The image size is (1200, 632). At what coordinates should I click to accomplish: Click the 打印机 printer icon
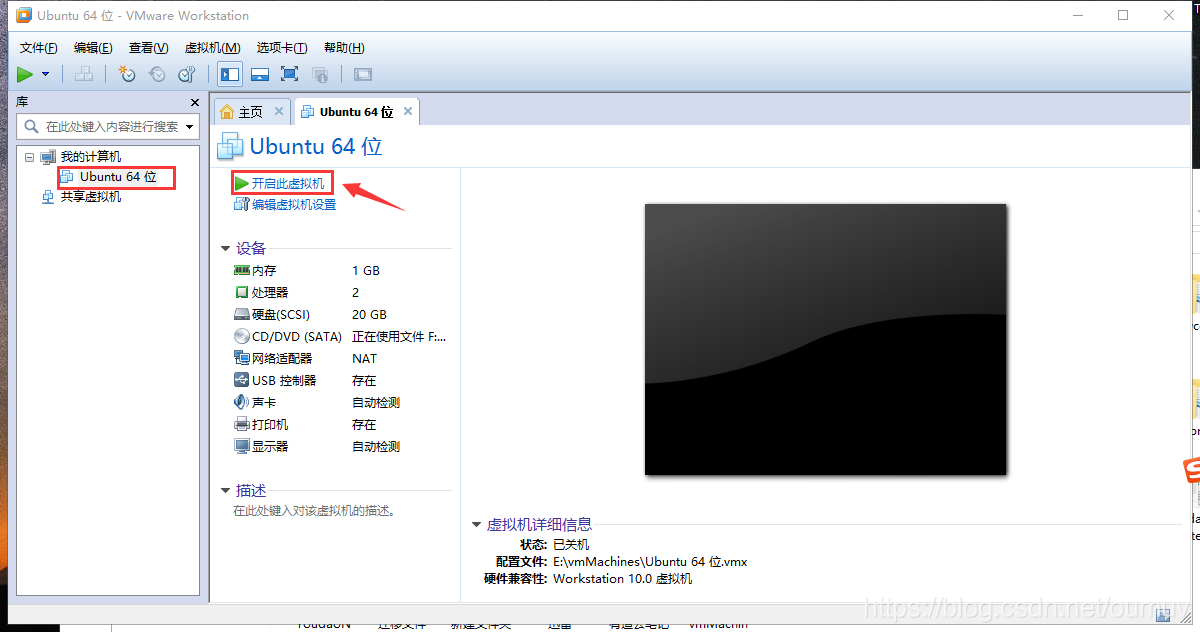pyautogui.click(x=241, y=425)
